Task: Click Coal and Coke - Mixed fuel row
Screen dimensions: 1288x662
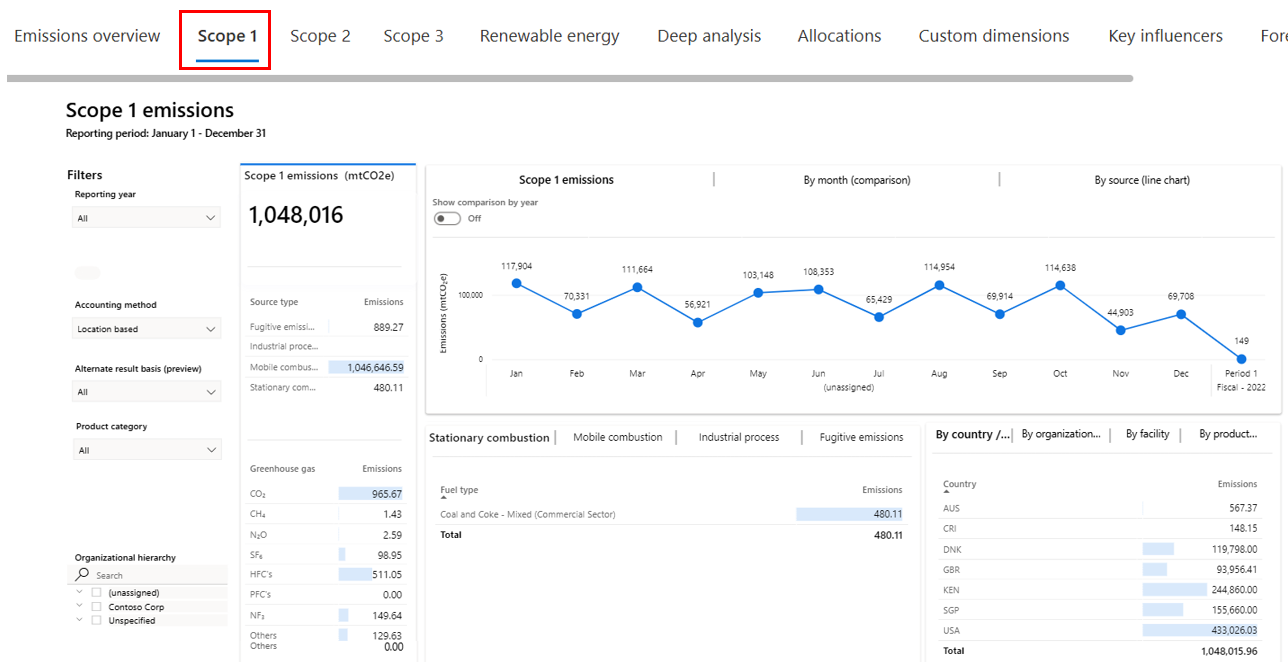Action: click(x=671, y=514)
